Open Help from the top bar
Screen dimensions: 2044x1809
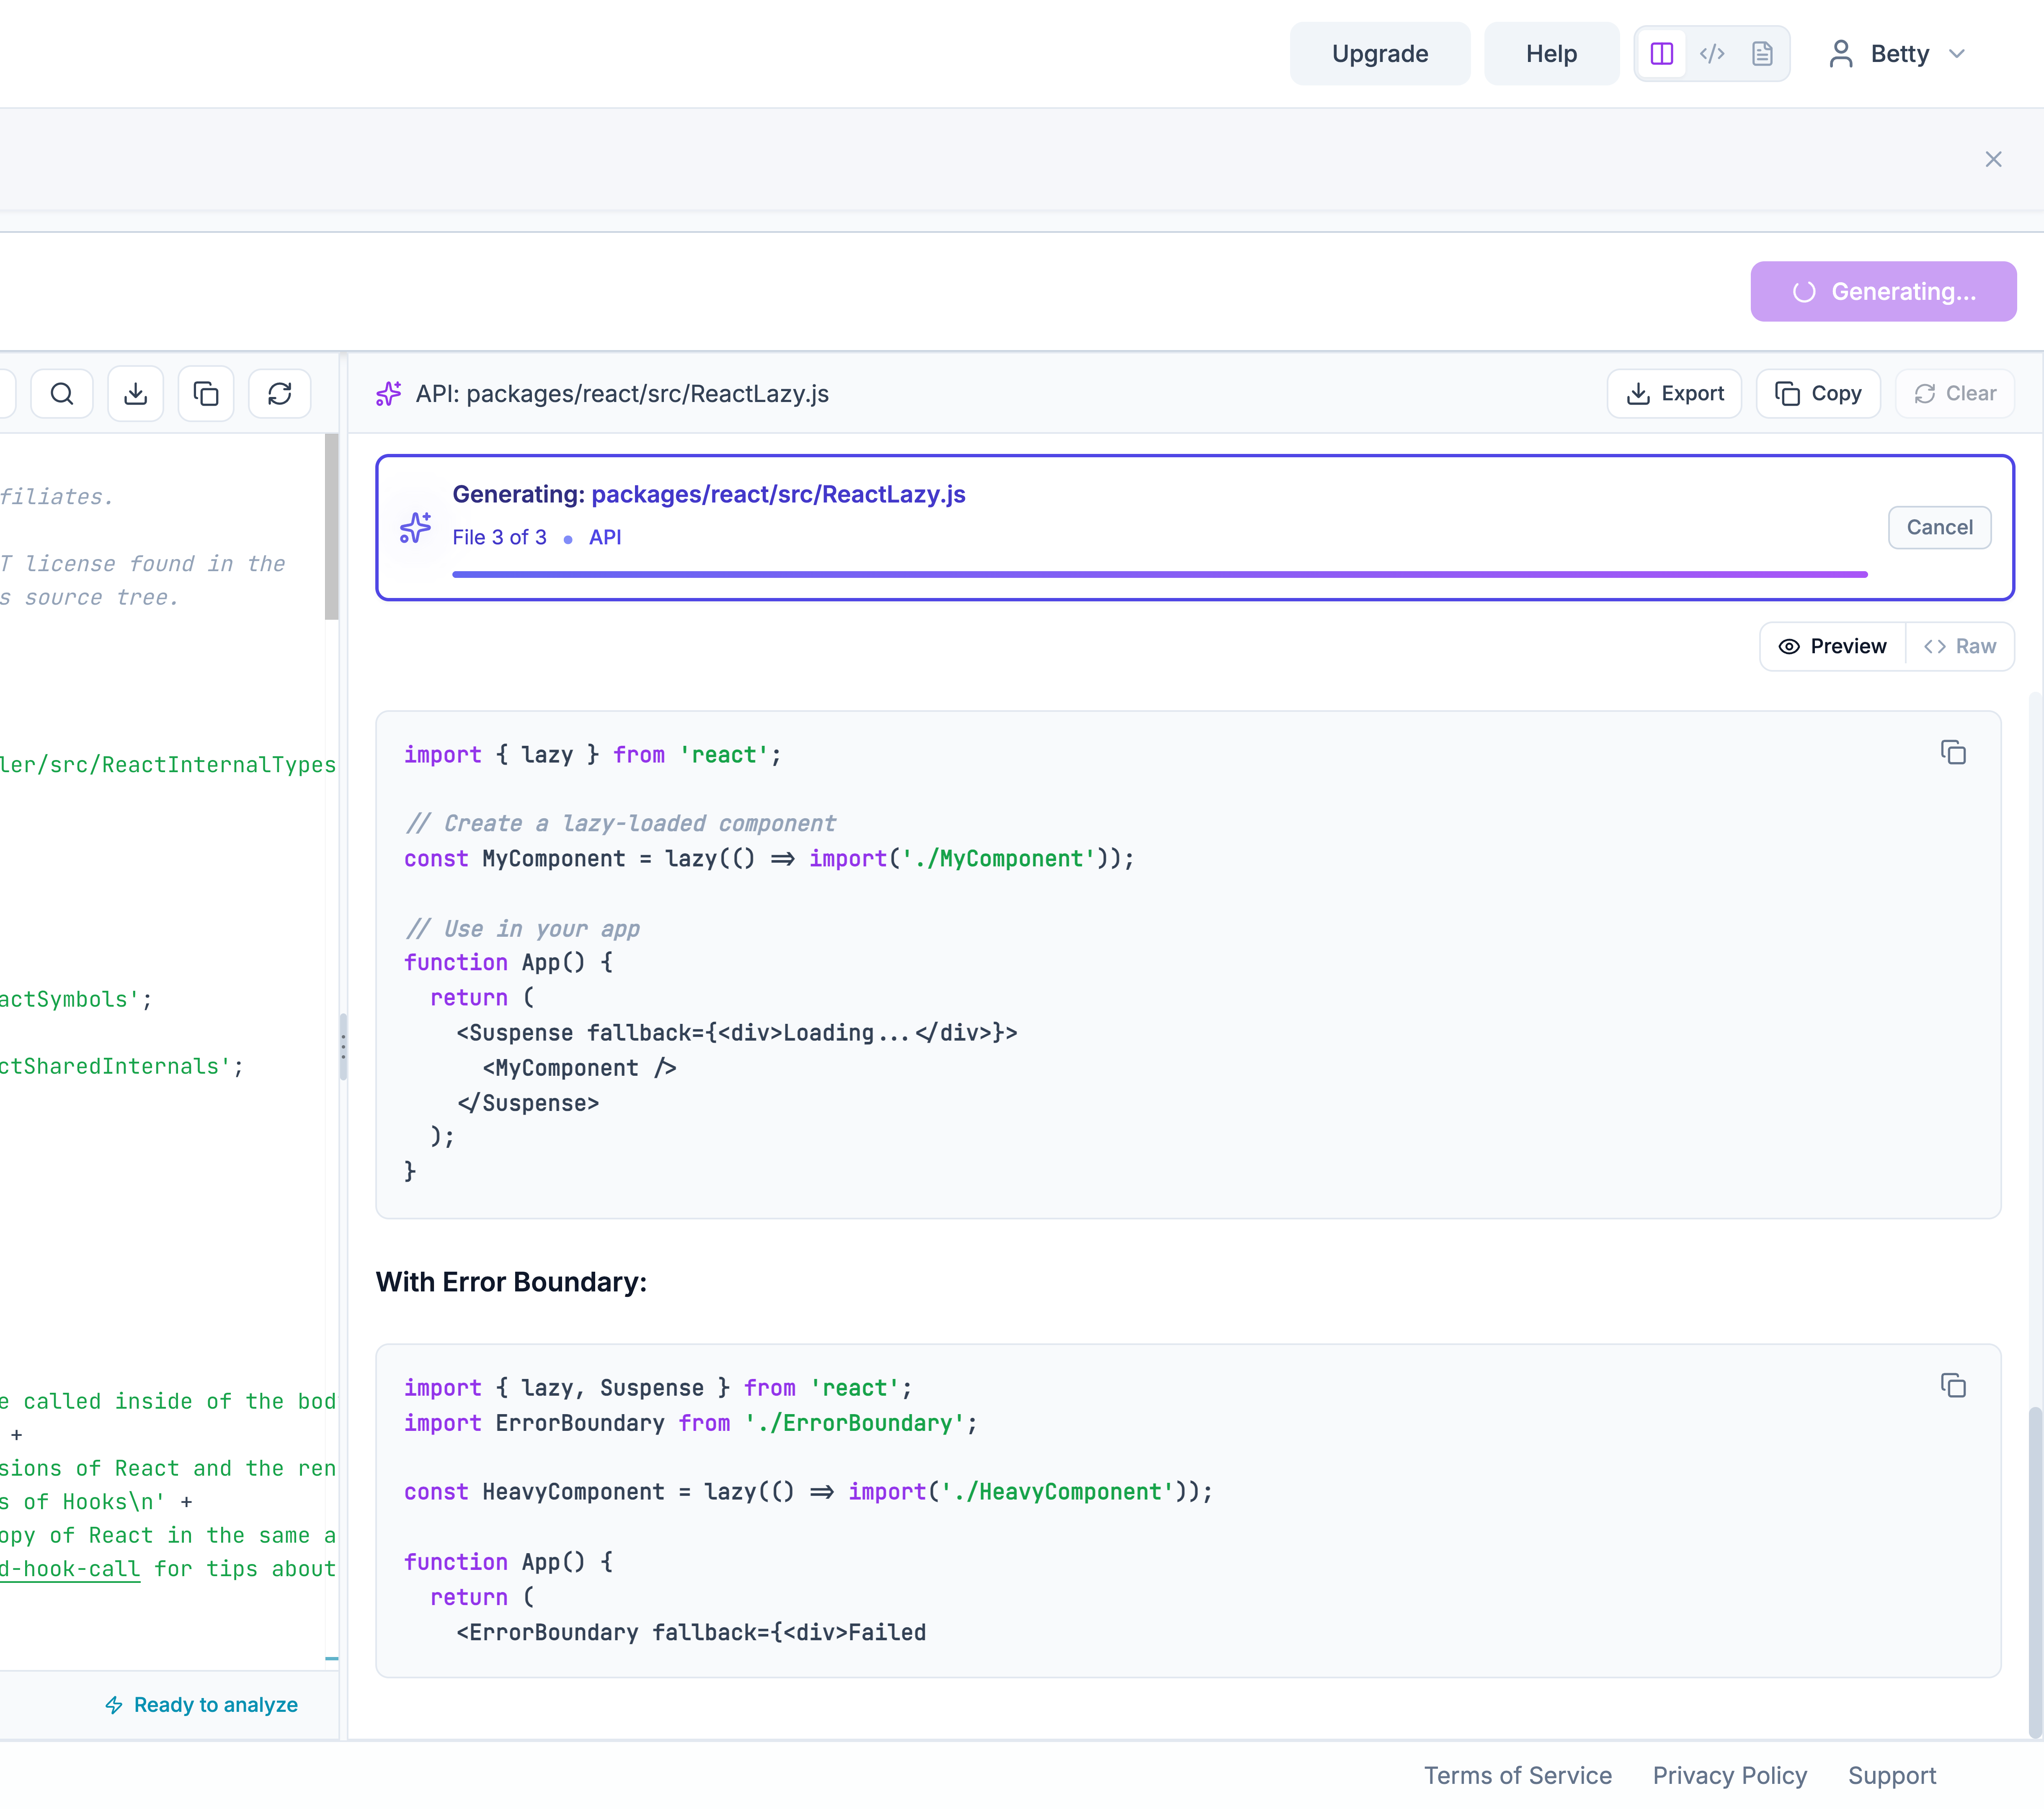(x=1550, y=54)
